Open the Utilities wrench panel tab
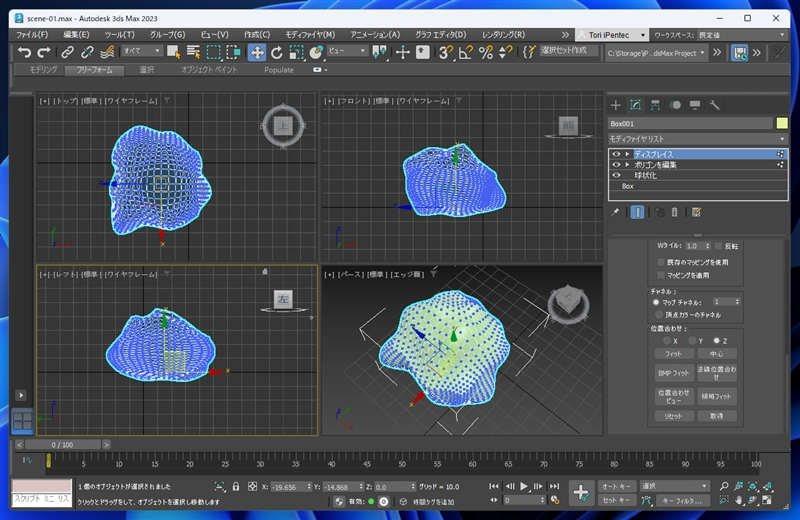 pyautogui.click(x=715, y=105)
